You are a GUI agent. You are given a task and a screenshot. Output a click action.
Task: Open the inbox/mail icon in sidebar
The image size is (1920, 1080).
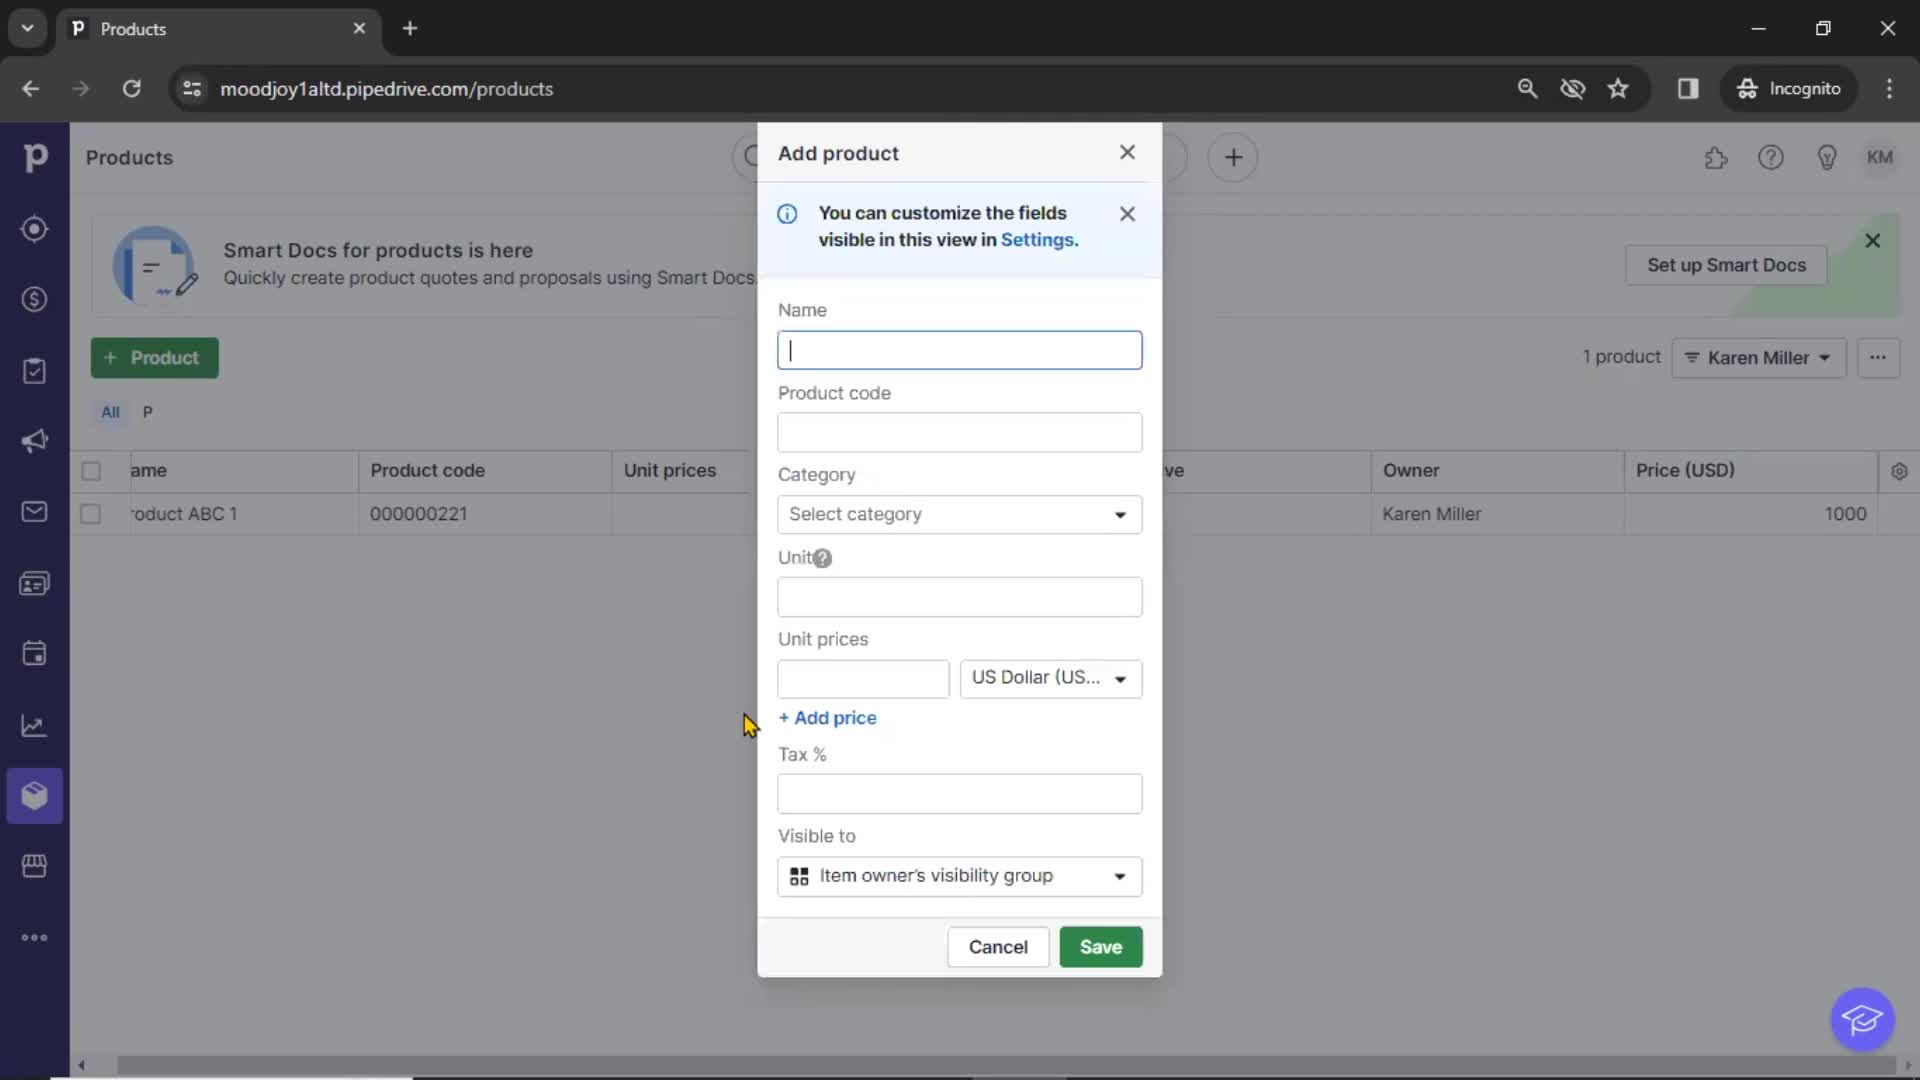click(36, 510)
